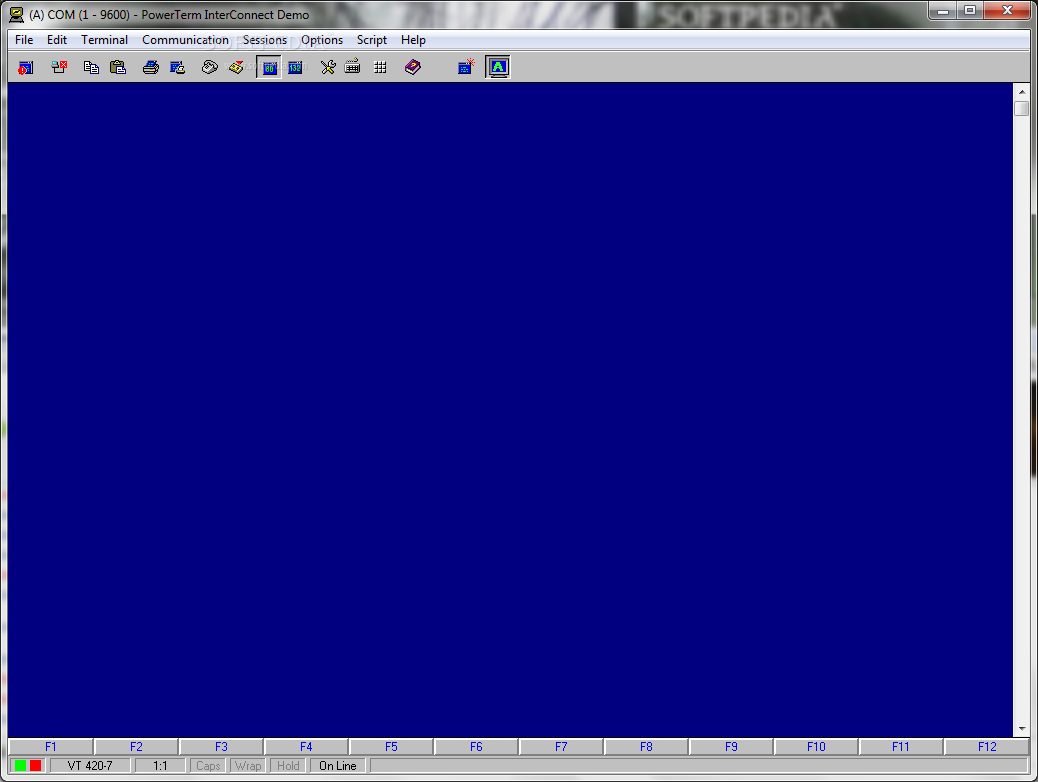
Task: Click the F3 soft function key
Action: tap(221, 747)
